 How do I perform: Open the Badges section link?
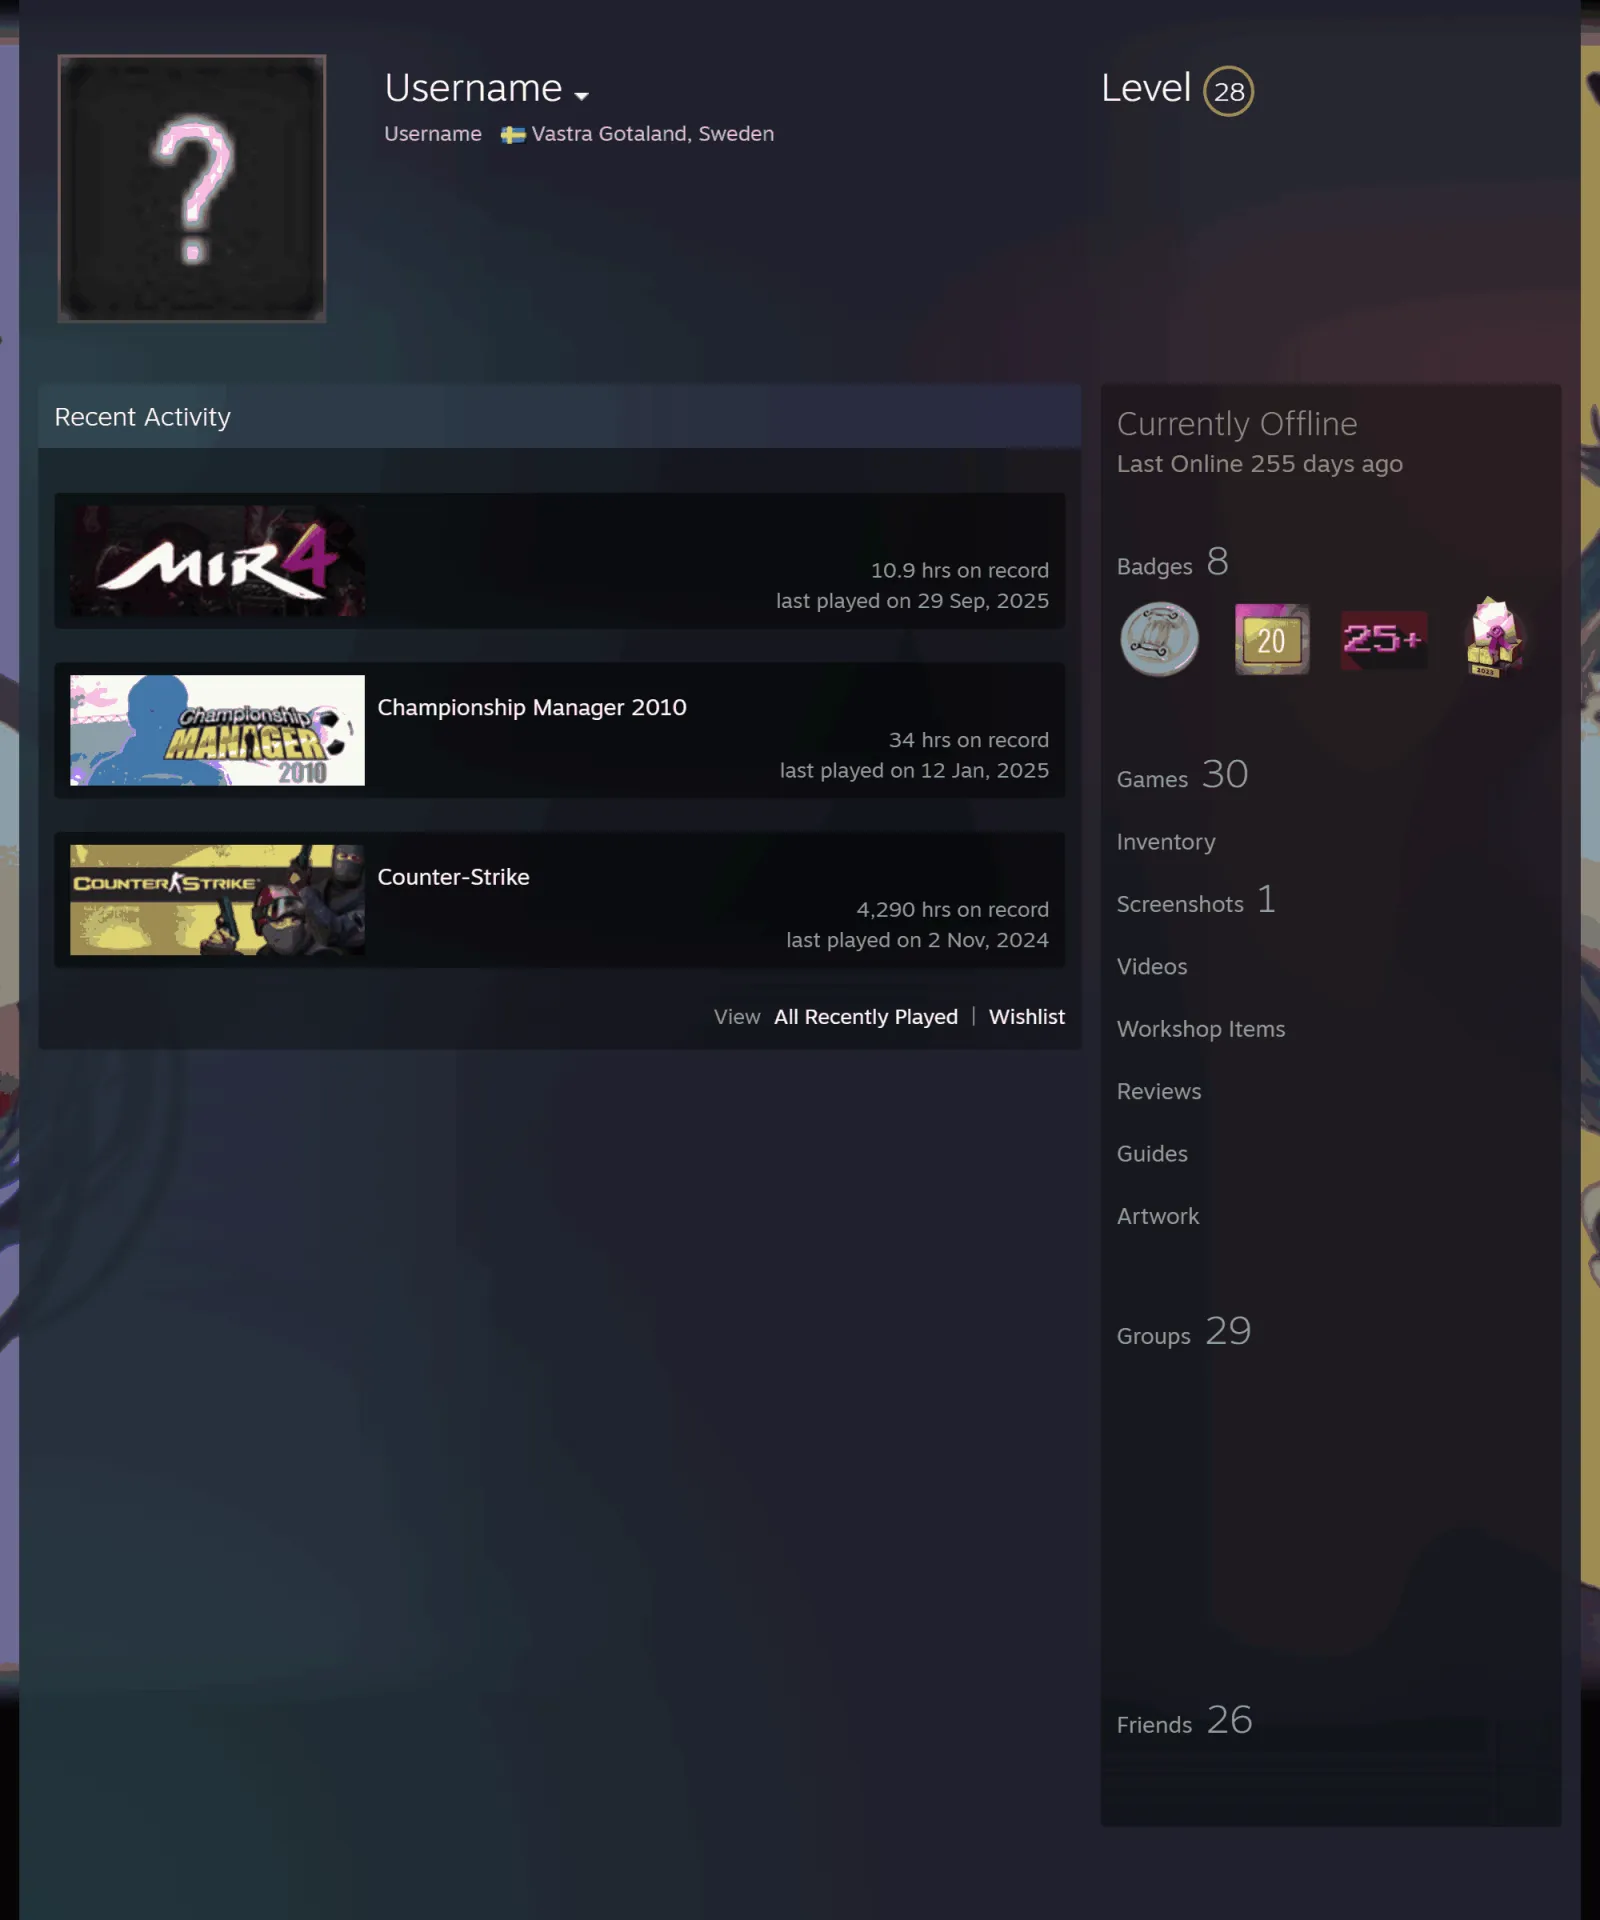pos(1172,563)
